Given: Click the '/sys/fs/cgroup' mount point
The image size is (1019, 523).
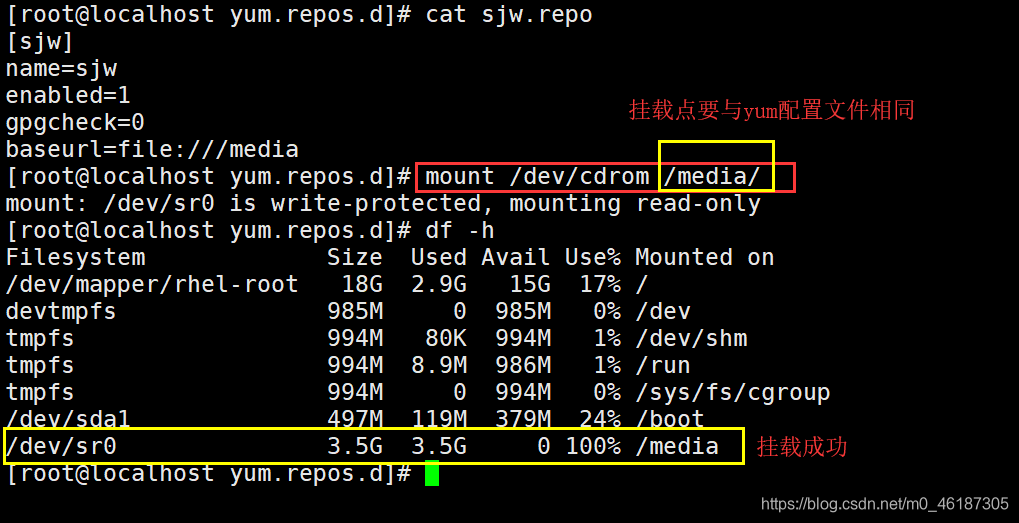Looking at the screenshot, I should pos(733,393).
